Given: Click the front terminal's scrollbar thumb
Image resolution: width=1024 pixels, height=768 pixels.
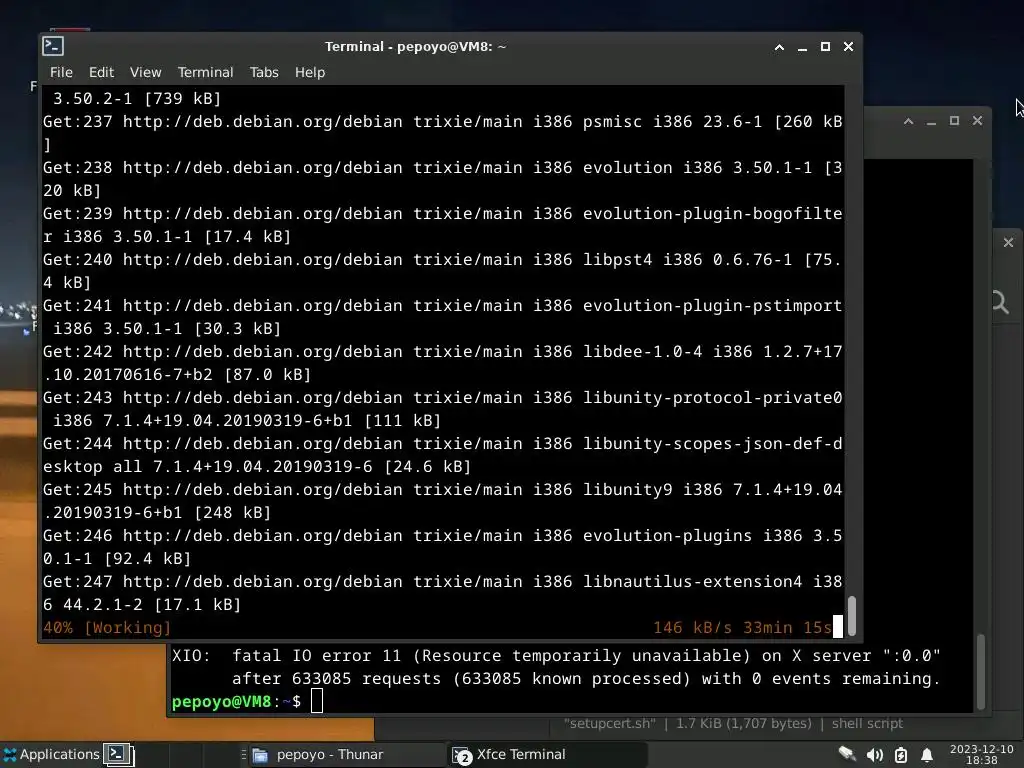Looking at the screenshot, I should click(x=852, y=615).
